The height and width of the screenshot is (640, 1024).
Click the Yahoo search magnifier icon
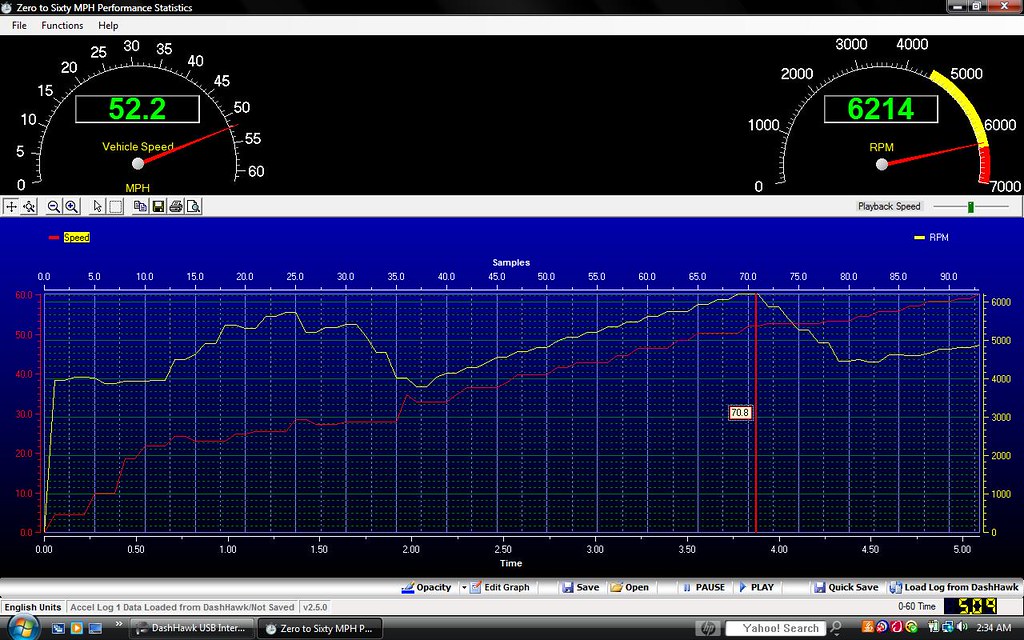[x=836, y=628]
